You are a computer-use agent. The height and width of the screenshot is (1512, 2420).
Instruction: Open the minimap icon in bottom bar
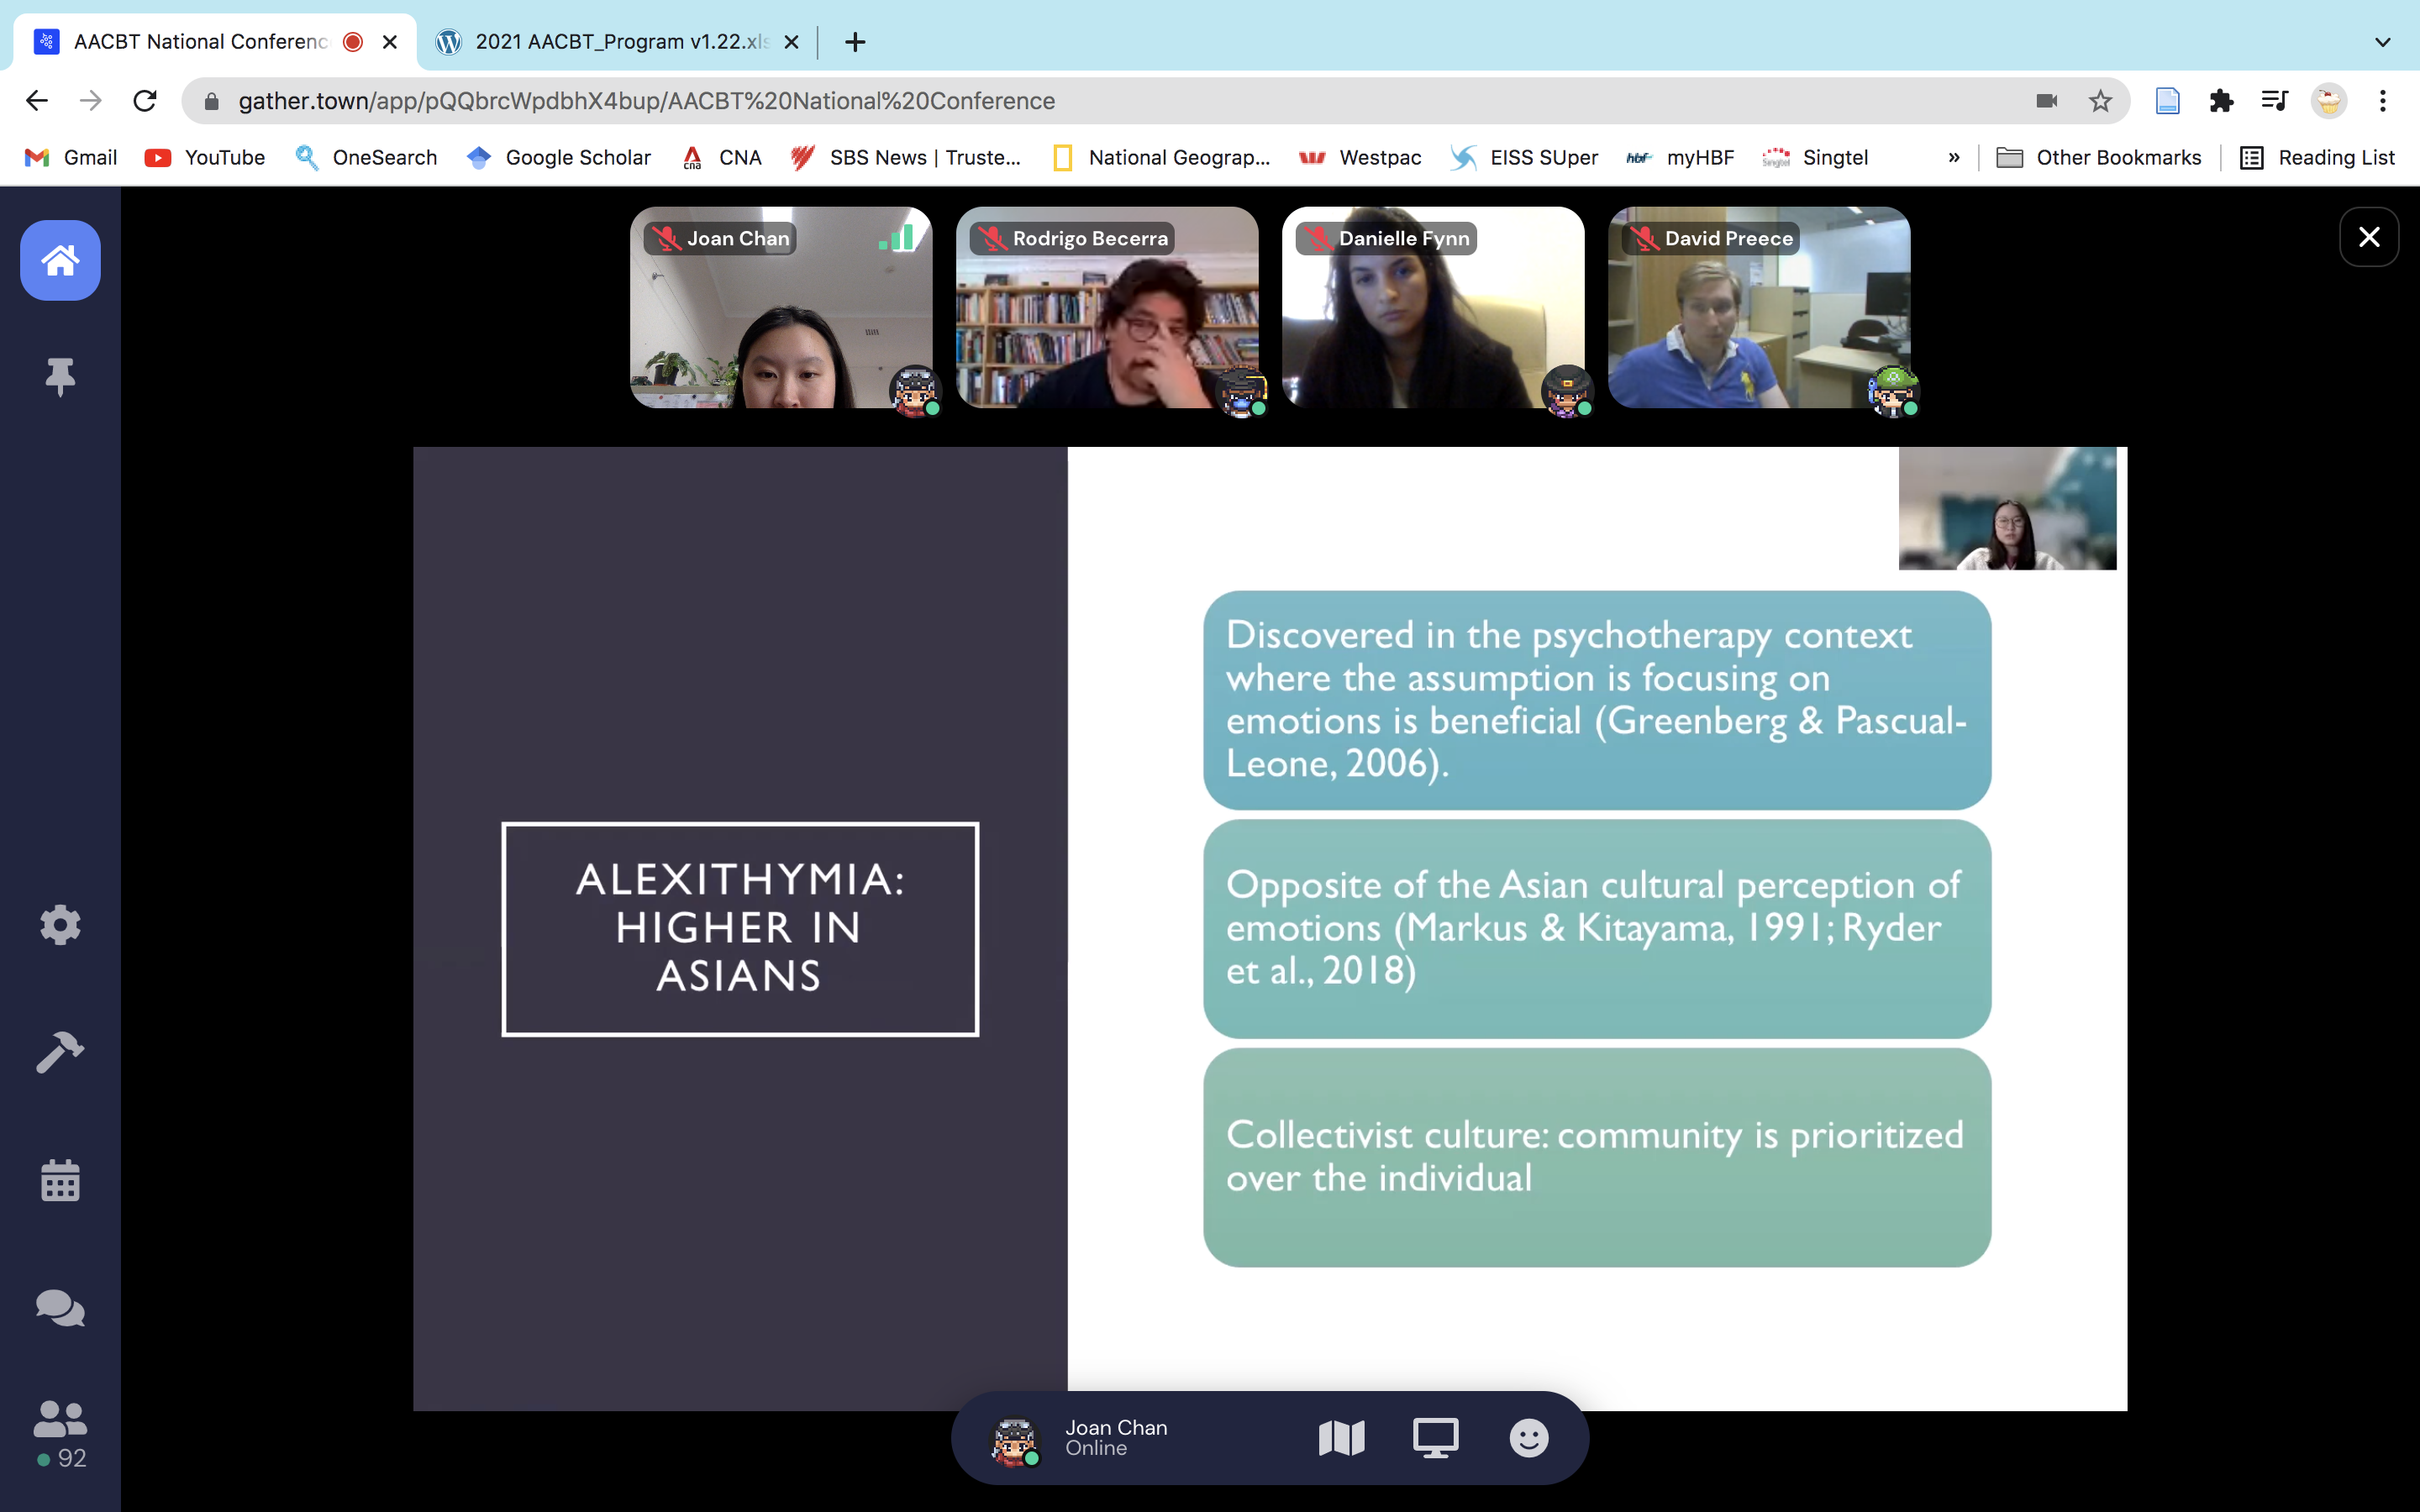coord(1341,1438)
